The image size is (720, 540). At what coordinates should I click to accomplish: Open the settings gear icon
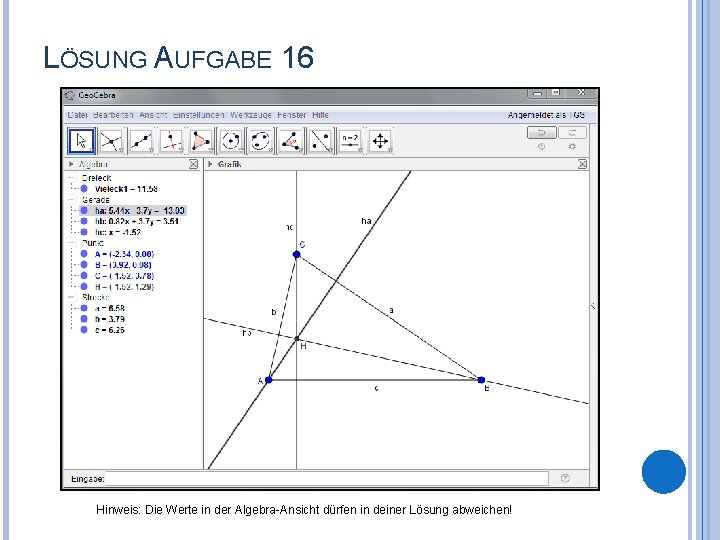coord(572,146)
